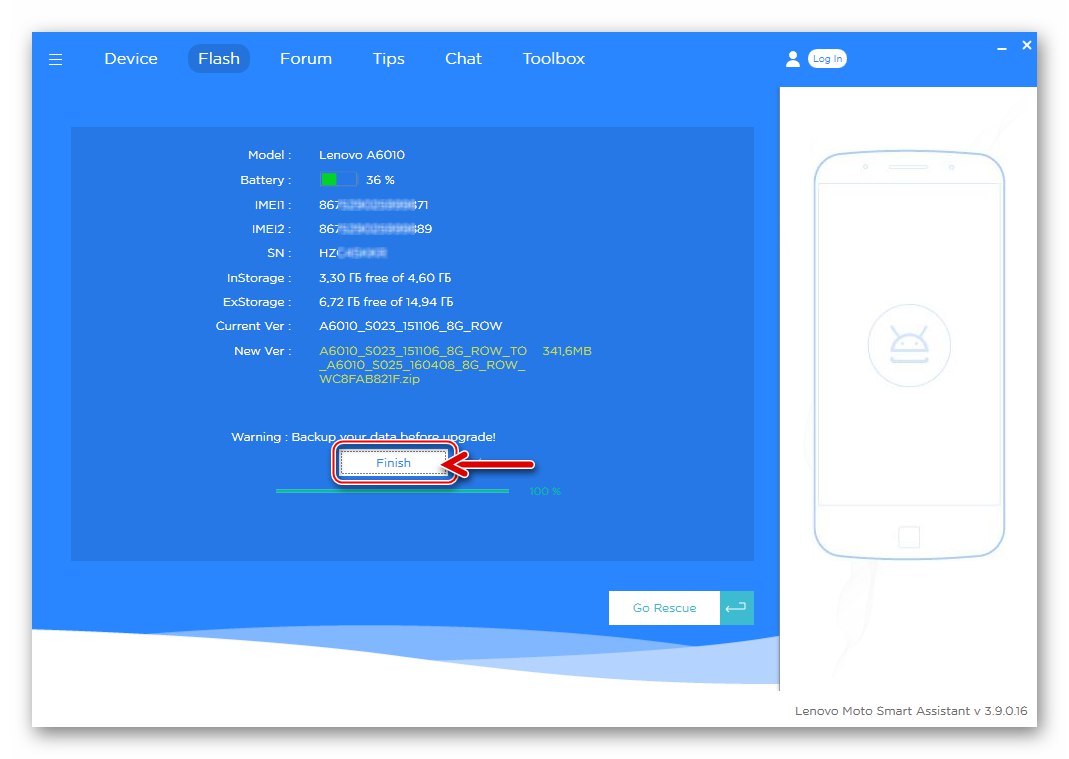Click the Android robot icon on phone
The height and width of the screenshot is (759, 1069).
click(909, 345)
